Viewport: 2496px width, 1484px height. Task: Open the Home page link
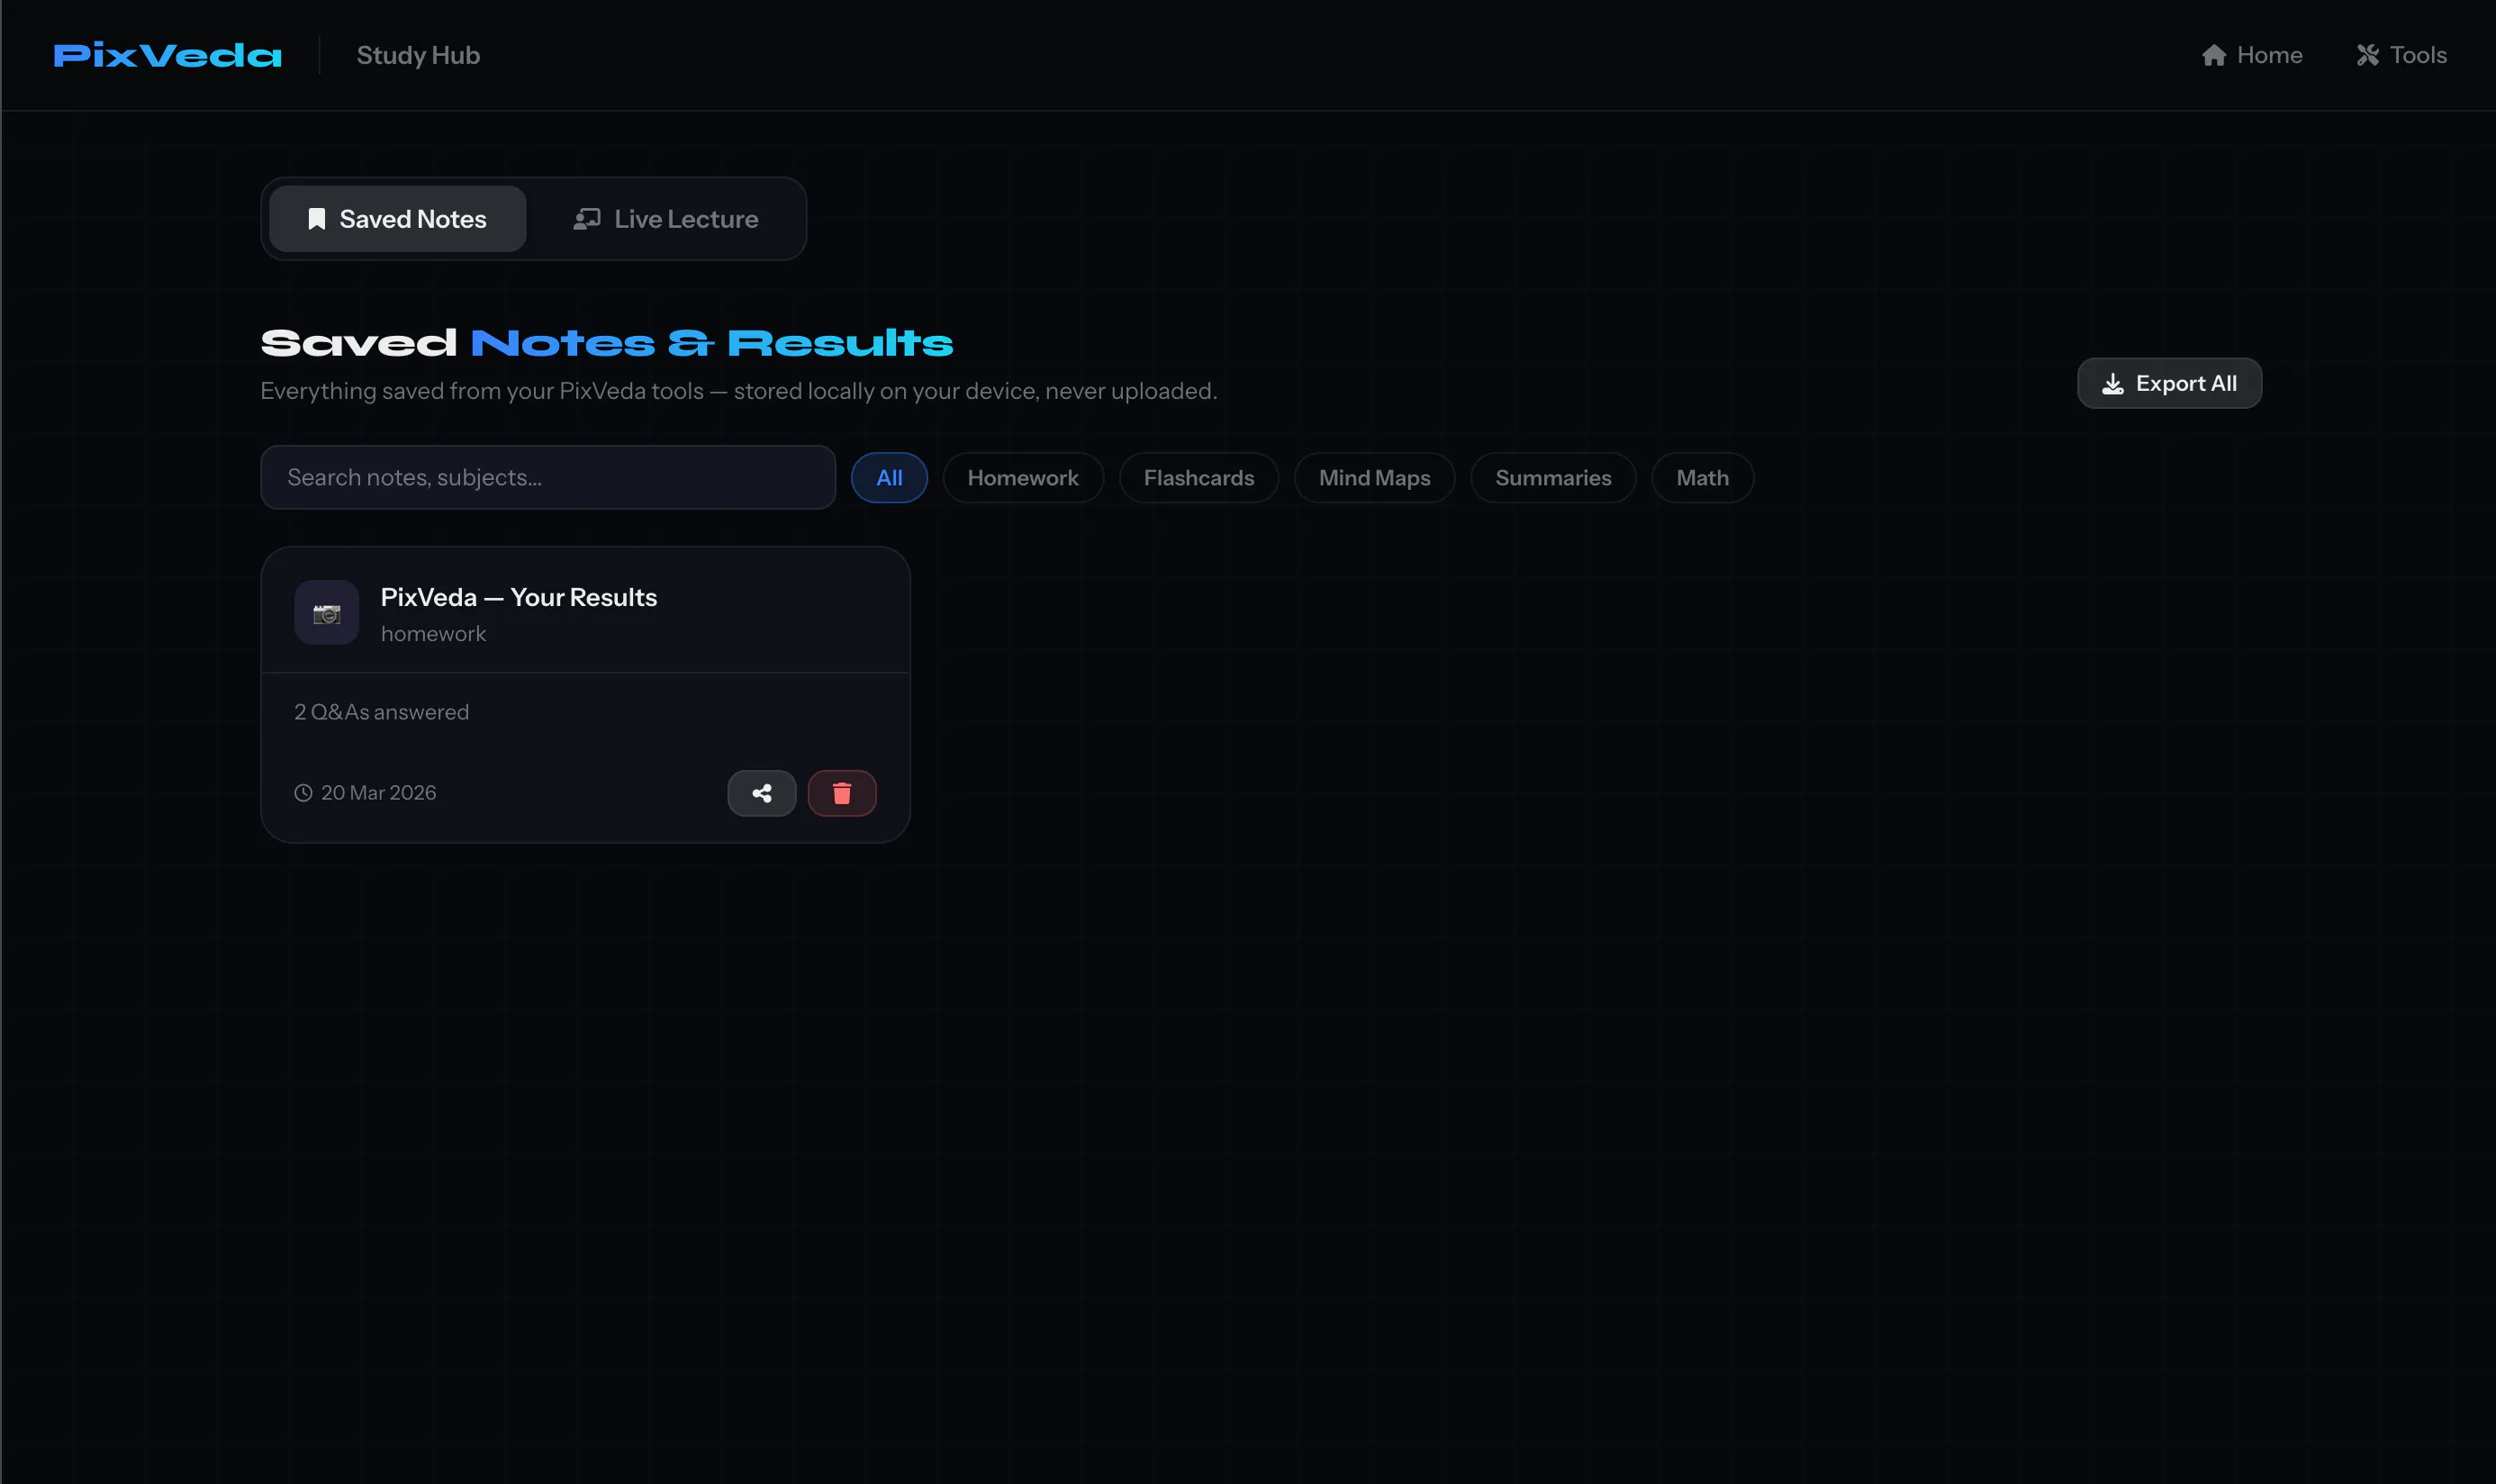(x=2252, y=55)
